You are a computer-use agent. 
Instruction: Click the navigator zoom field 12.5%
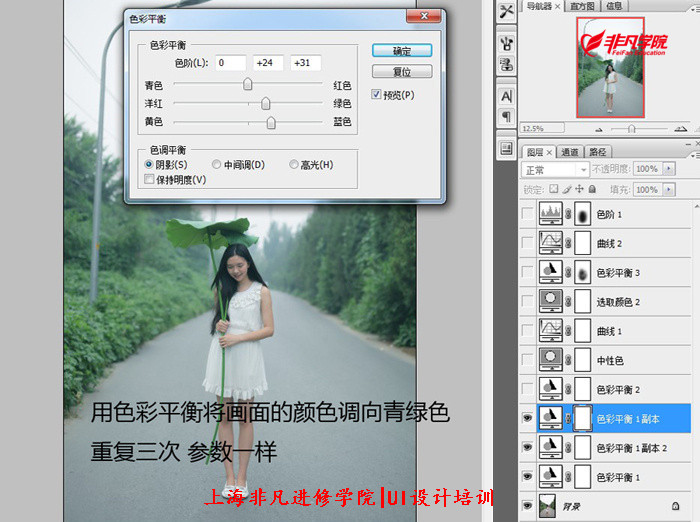pos(542,129)
